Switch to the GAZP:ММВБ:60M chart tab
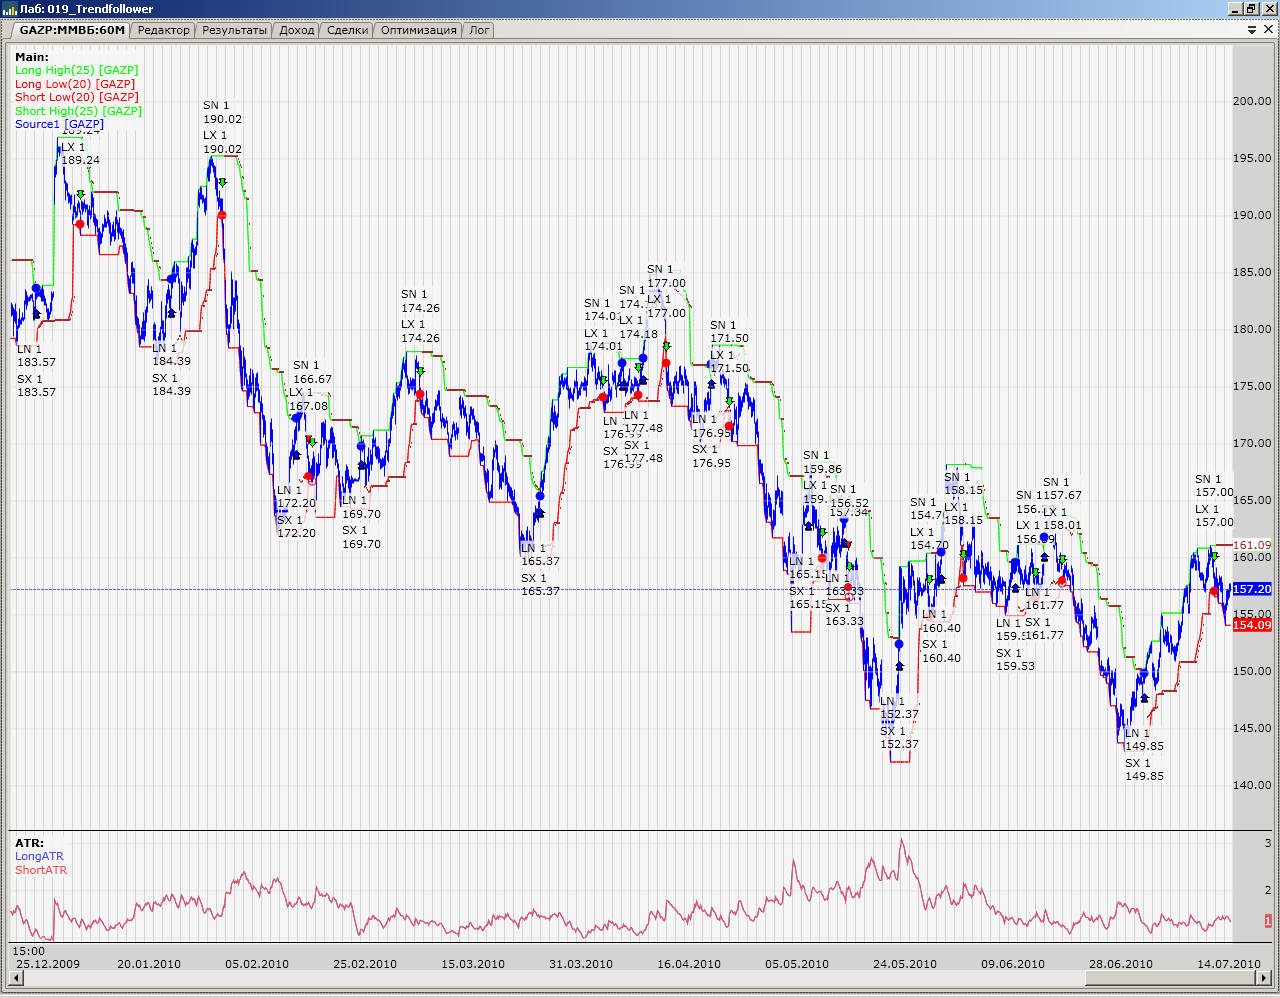This screenshot has height=998, width=1280. pos(72,30)
